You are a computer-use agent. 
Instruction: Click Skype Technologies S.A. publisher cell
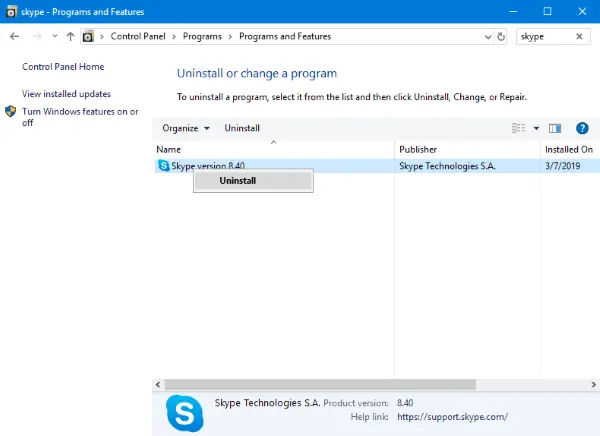tap(447, 166)
